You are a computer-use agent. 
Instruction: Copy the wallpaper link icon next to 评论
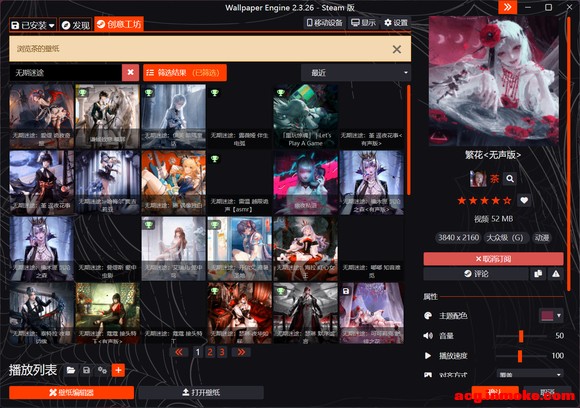[538, 274]
